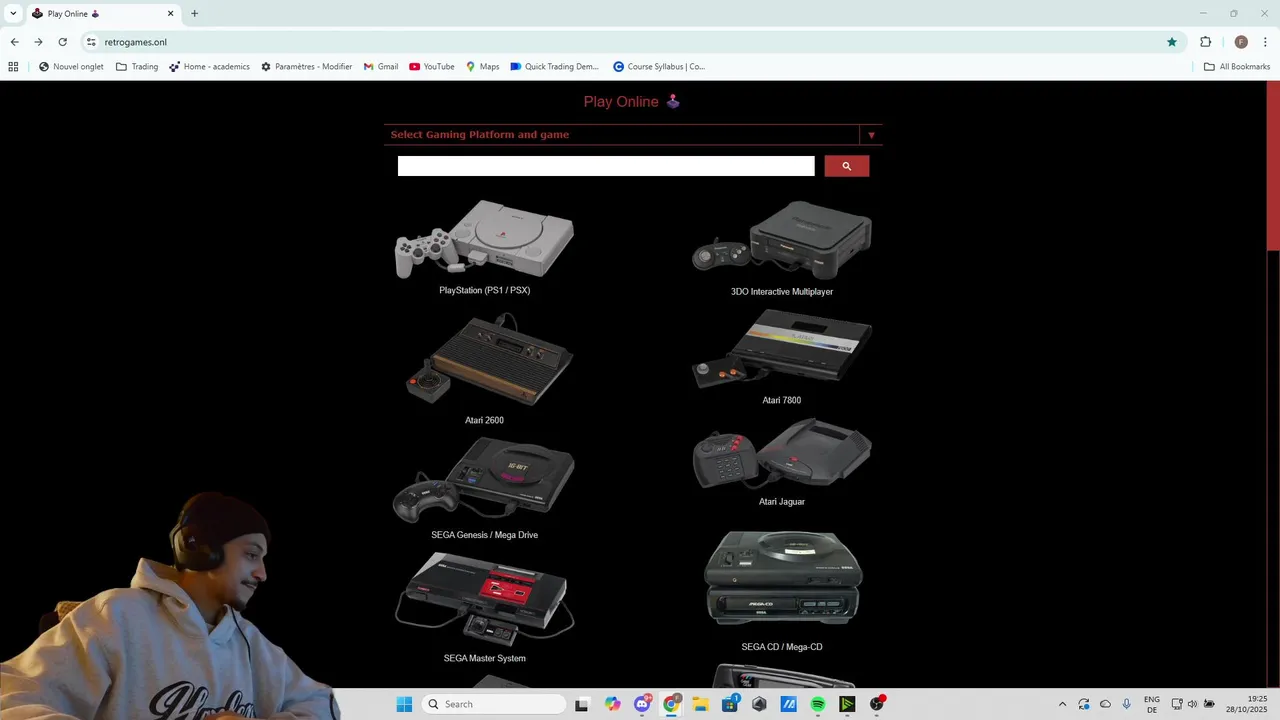The image size is (1280, 720).
Task: Open the ENG DE language switcher
Action: [x=1152, y=704]
